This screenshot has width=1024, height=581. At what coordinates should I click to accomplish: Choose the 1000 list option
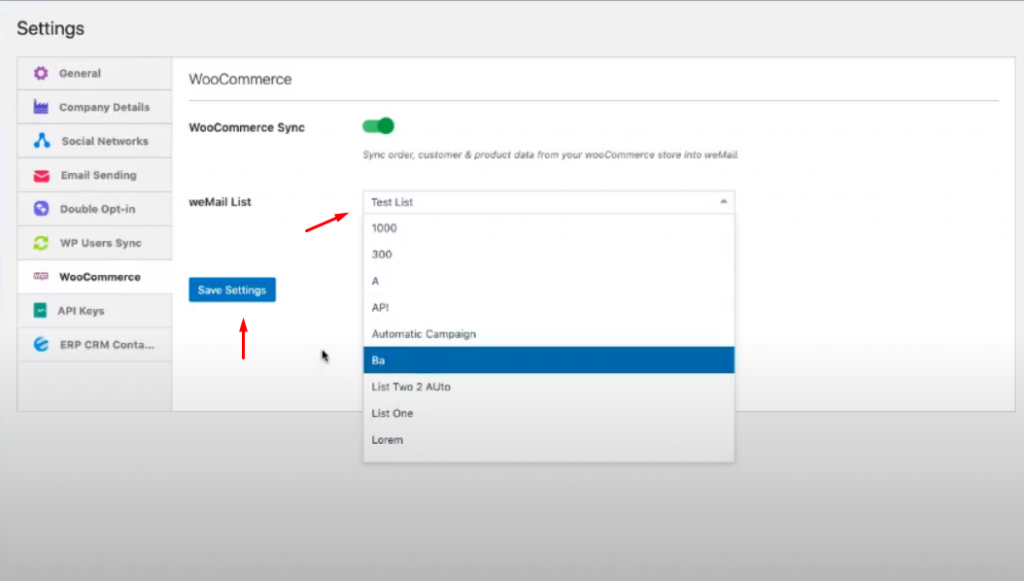pos(549,228)
